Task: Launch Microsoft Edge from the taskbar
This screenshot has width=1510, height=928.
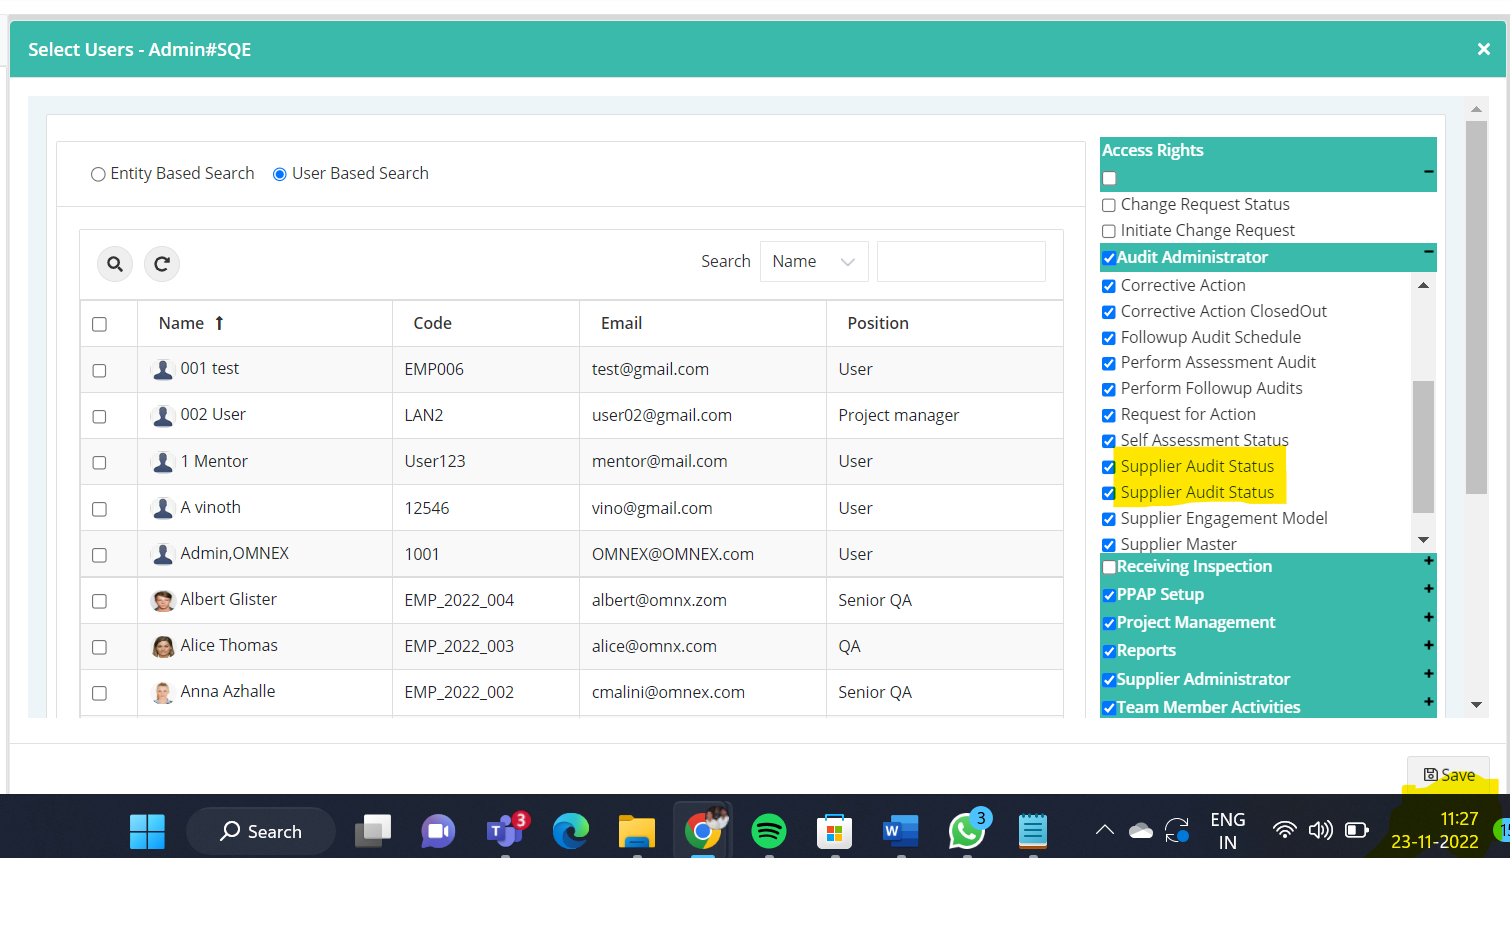Action: pyautogui.click(x=571, y=831)
